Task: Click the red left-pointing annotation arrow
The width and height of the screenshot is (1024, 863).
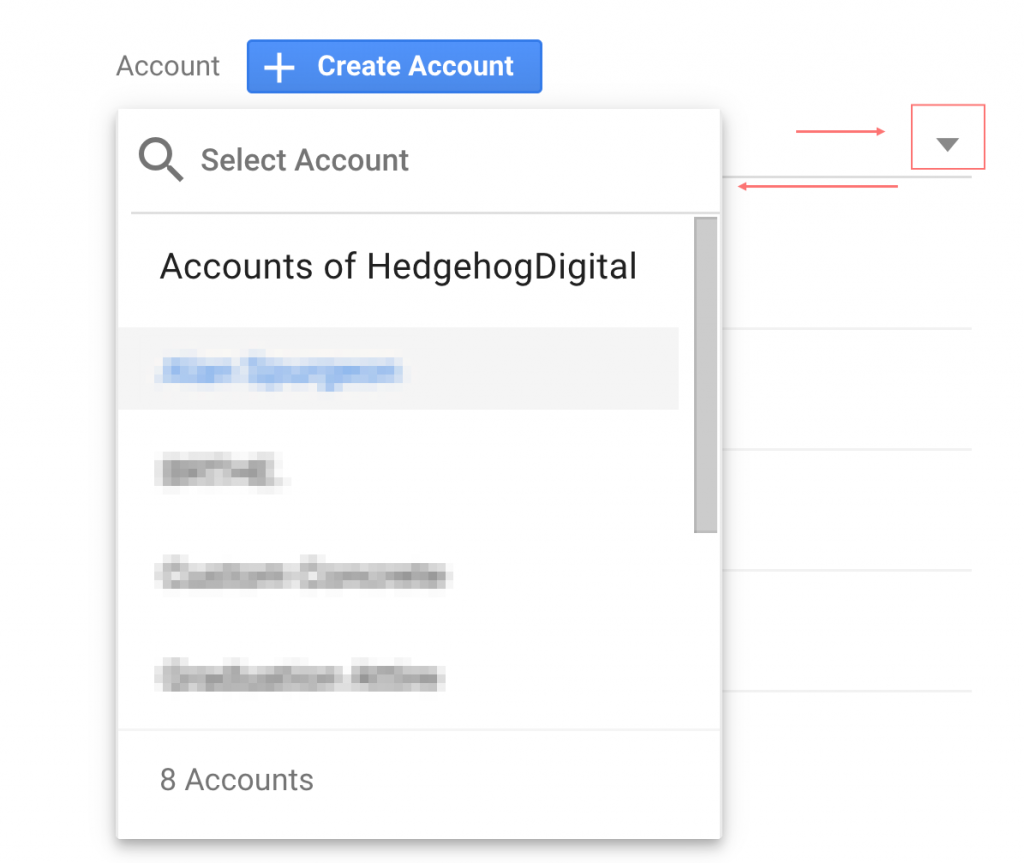Action: (x=818, y=186)
